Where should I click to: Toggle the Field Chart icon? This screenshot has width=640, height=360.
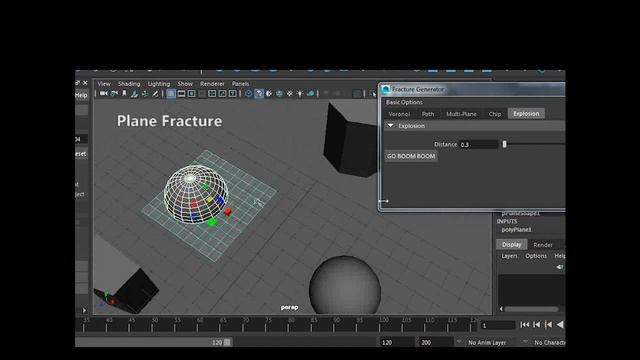pos(212,94)
